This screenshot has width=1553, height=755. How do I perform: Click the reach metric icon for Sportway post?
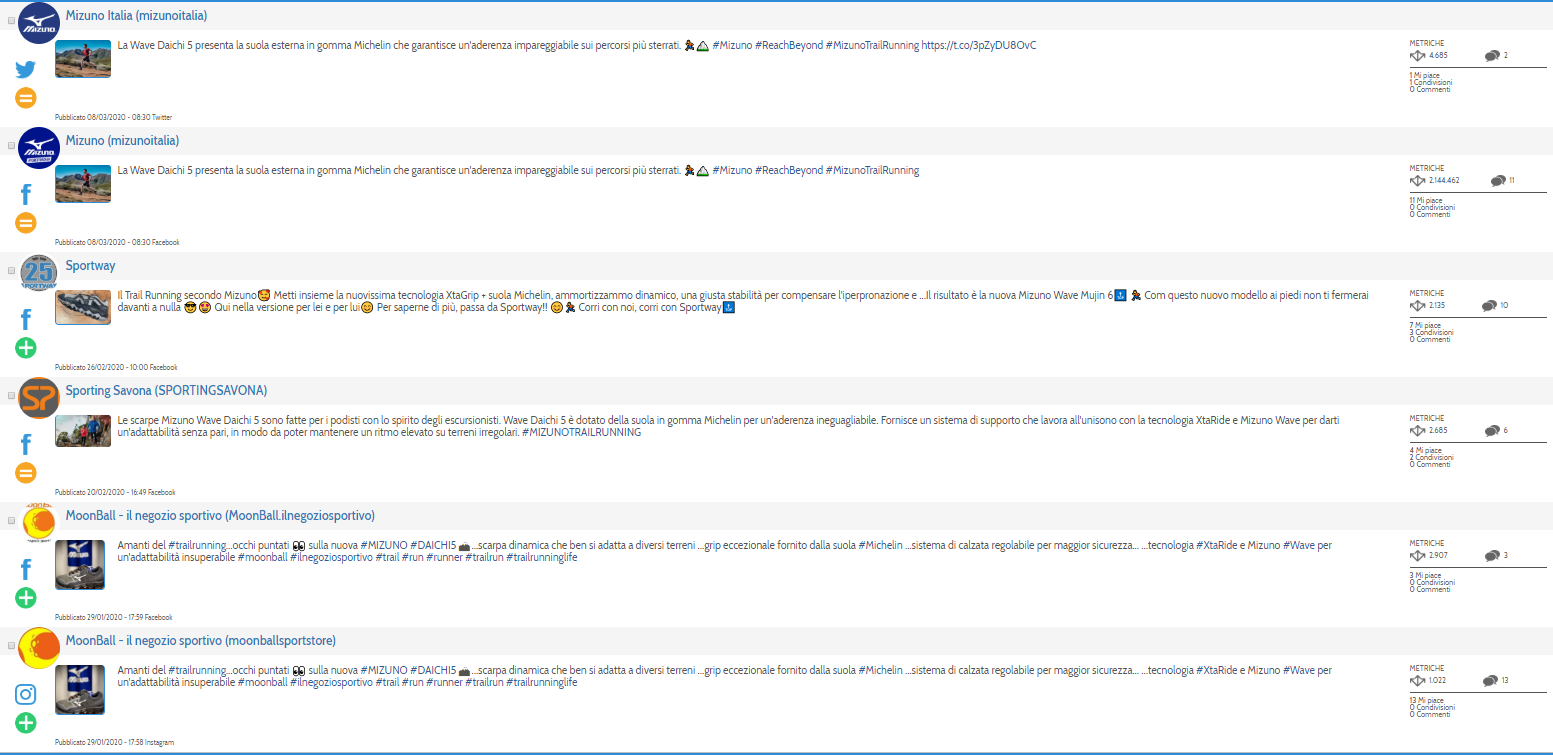point(1417,306)
